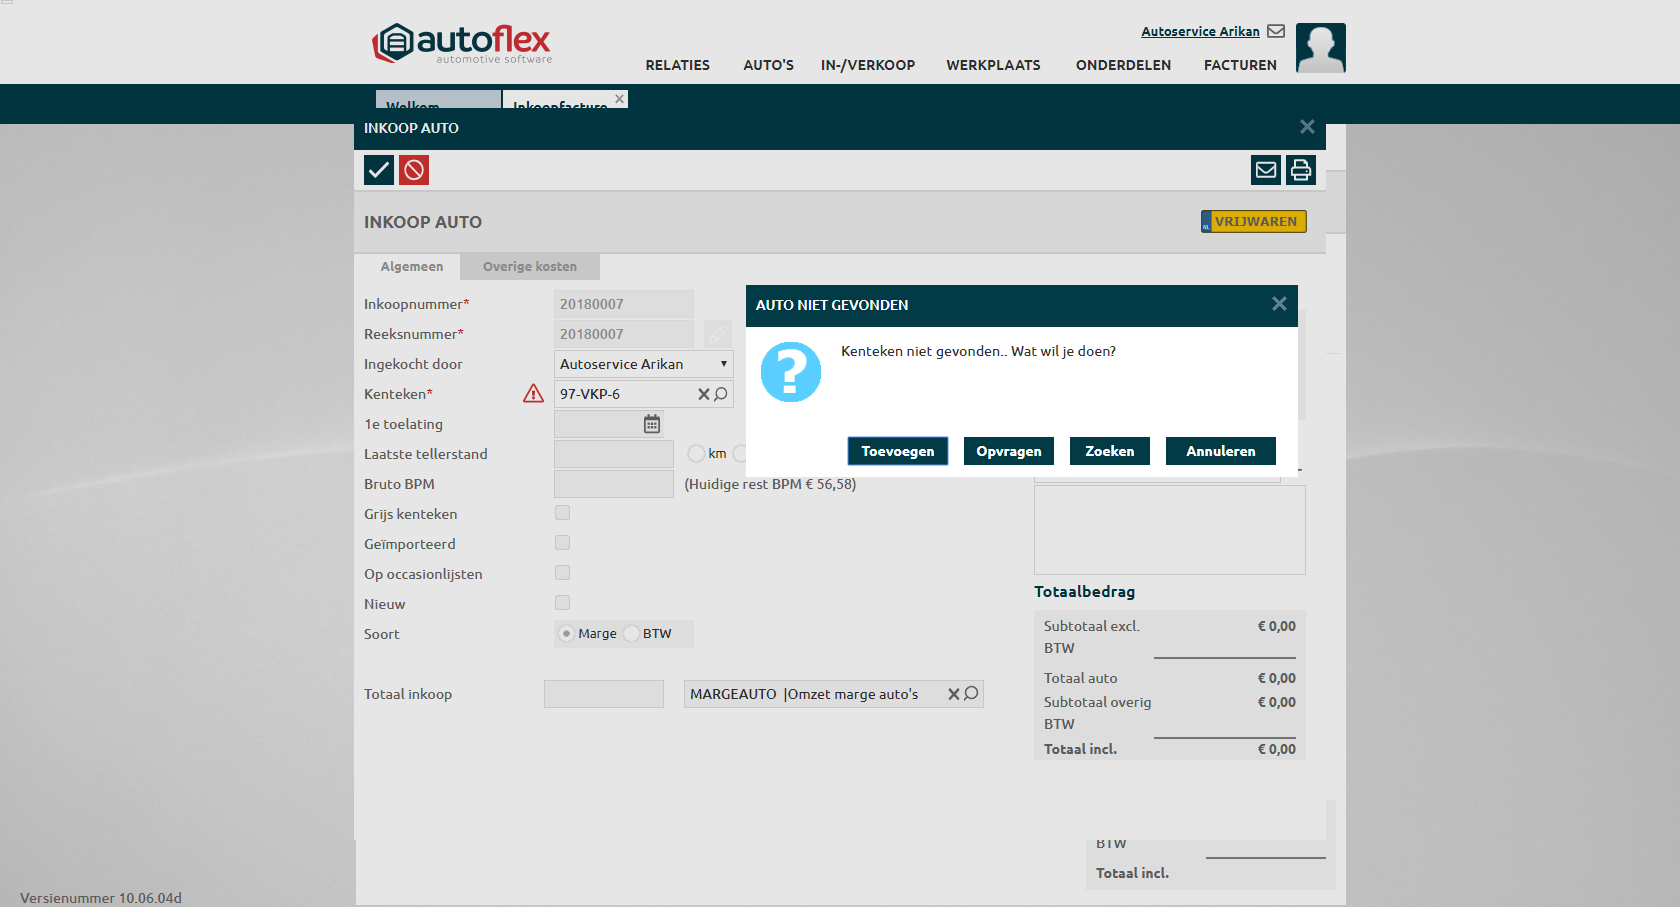Screen dimensions: 1680x907
Task: Click the red cancel icon
Action: point(414,170)
